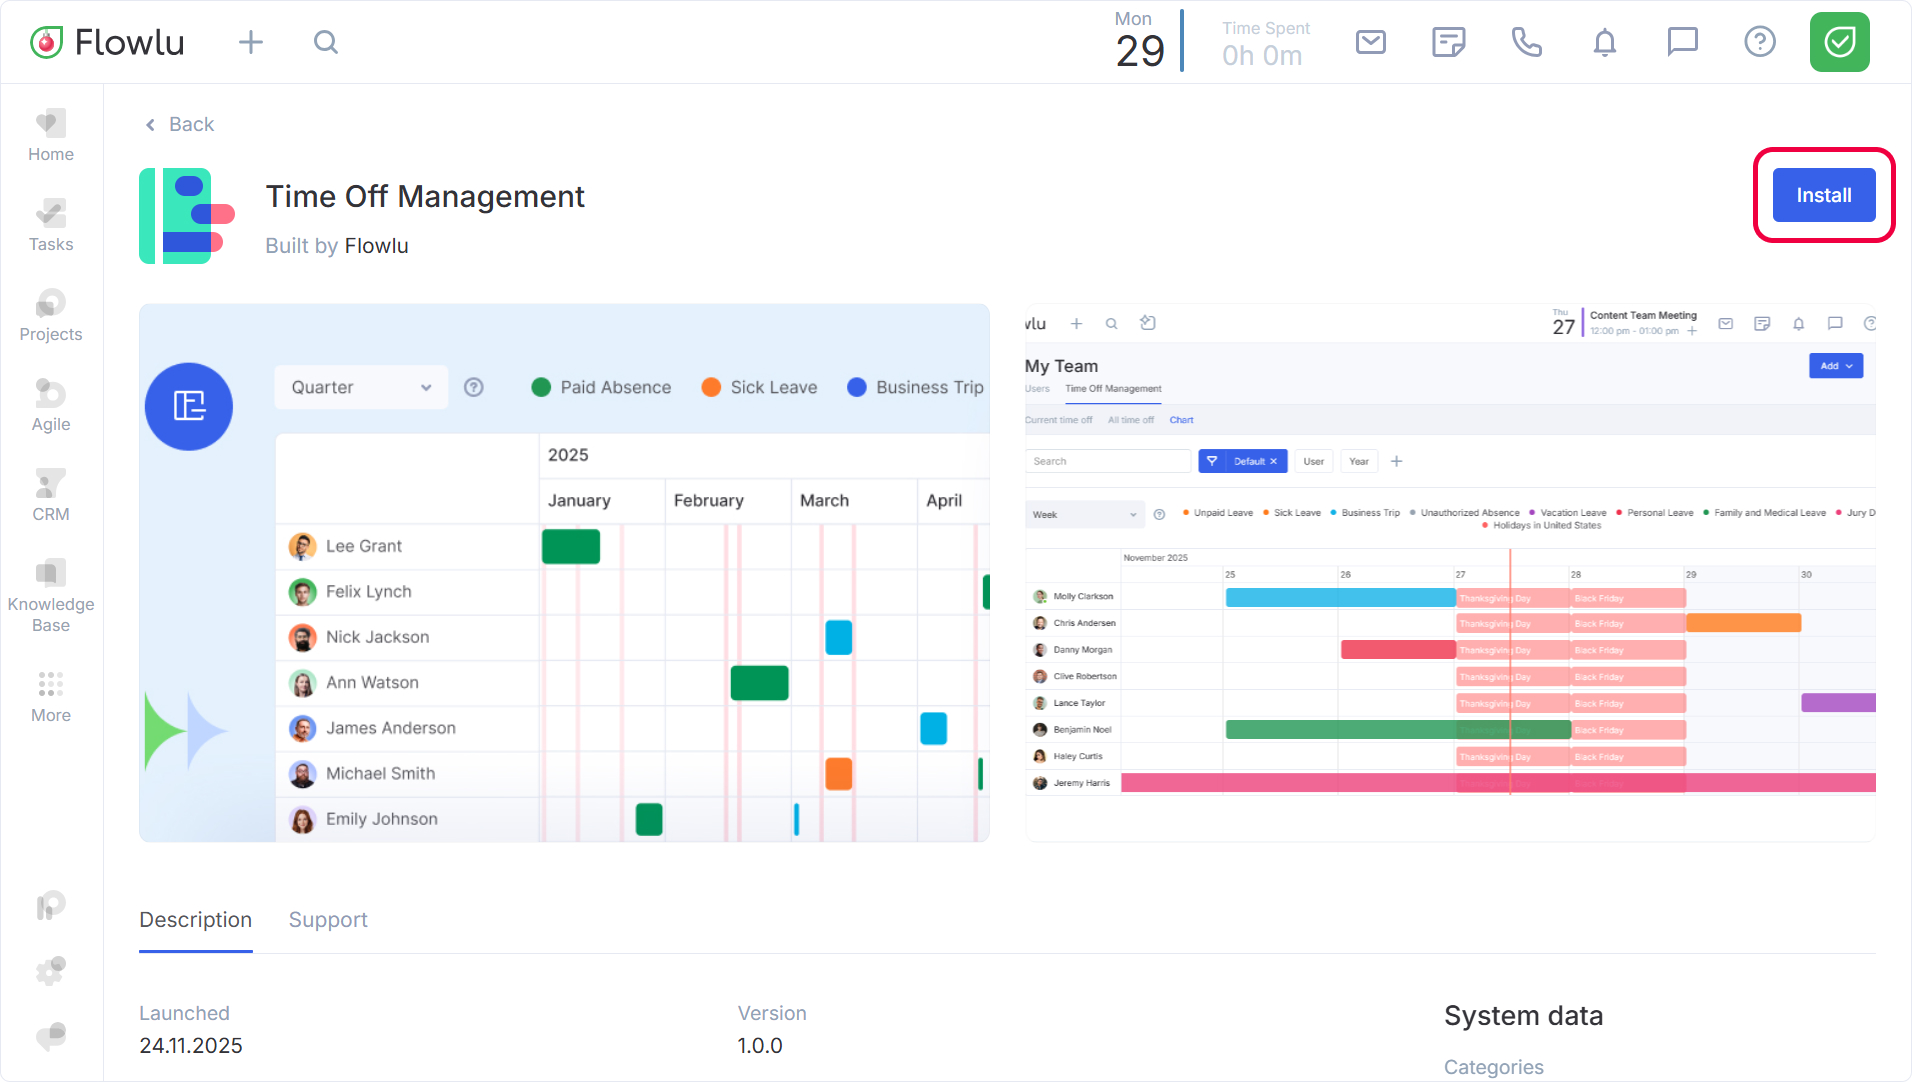Click the phone call icon
The height and width of the screenshot is (1082, 1912).
click(x=1526, y=42)
